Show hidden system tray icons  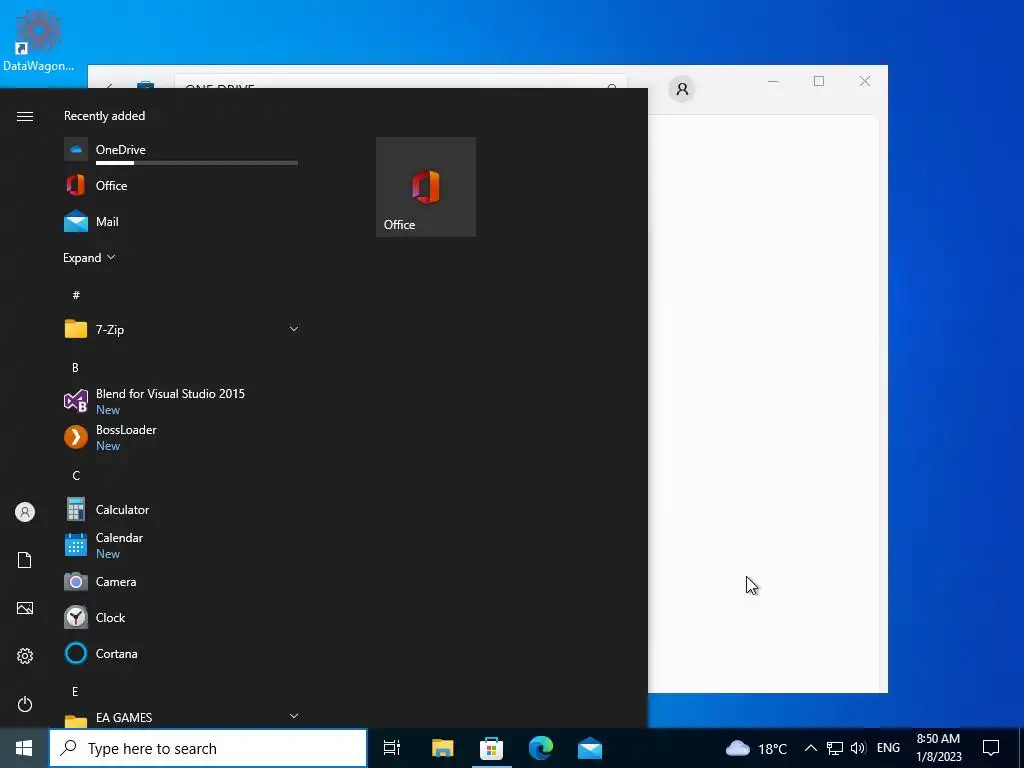(x=810, y=748)
